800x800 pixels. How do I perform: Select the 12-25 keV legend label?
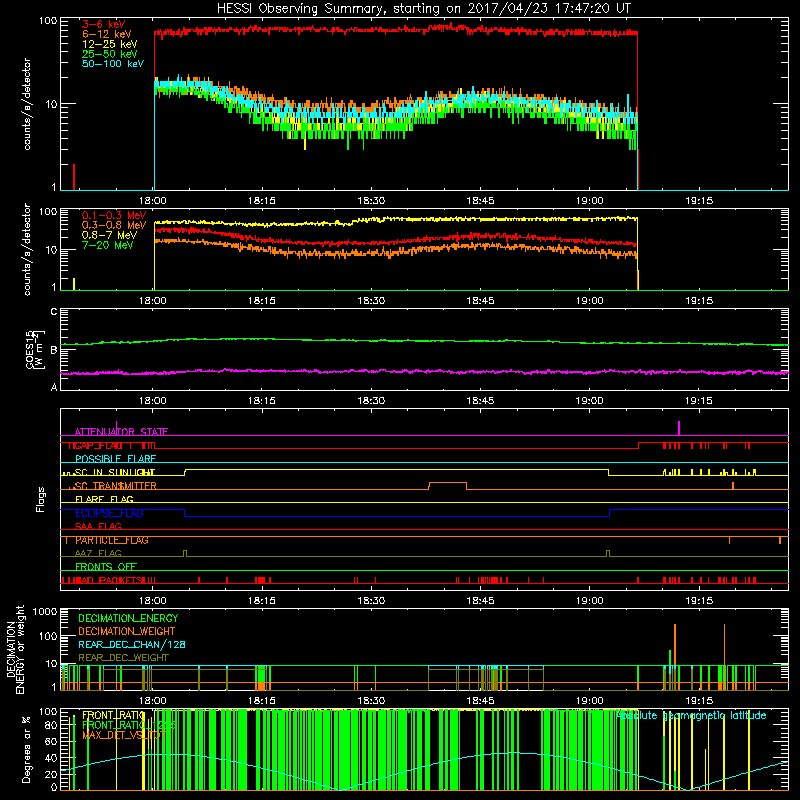110,44
